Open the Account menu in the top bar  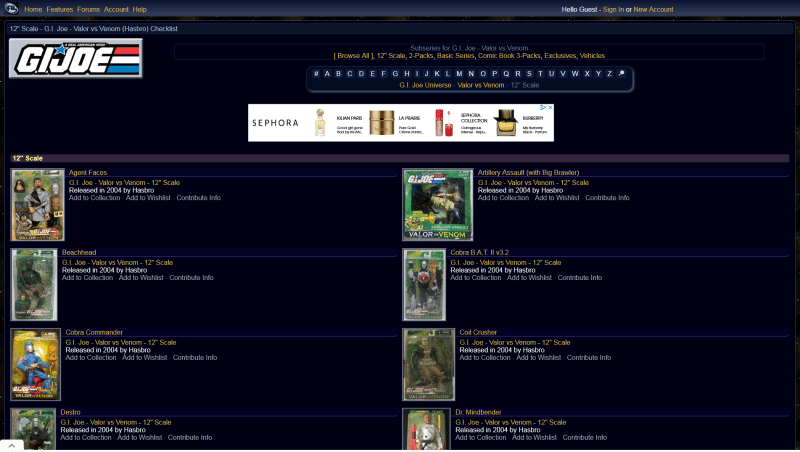tap(116, 9)
